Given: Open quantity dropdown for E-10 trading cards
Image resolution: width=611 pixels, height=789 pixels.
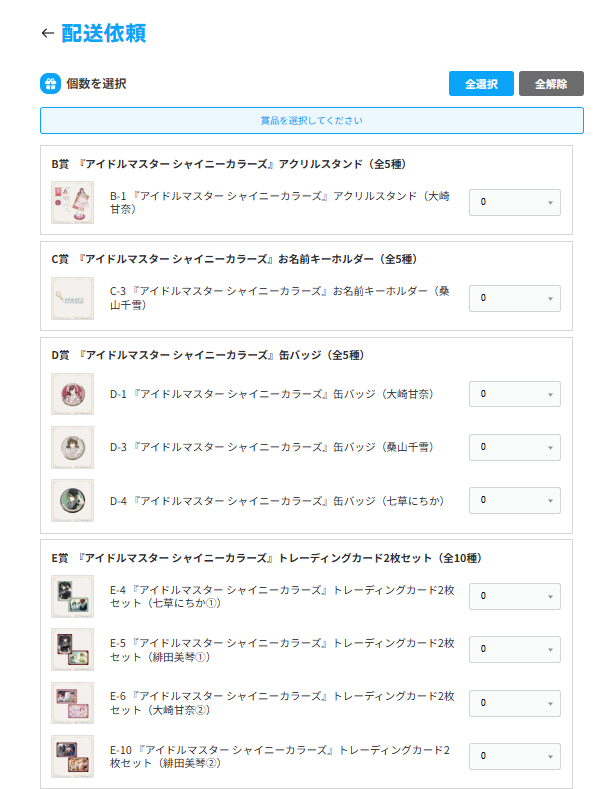Looking at the screenshot, I should tap(514, 756).
